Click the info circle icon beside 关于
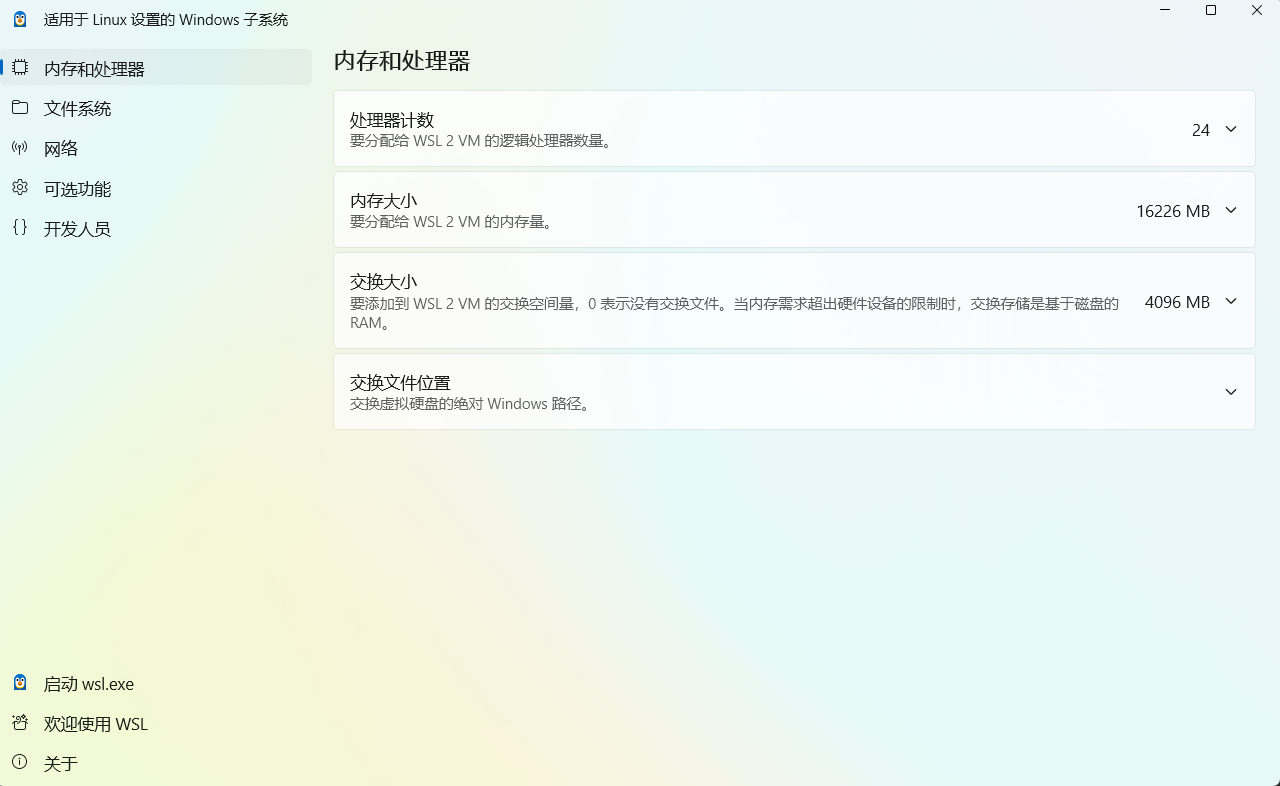 20,763
